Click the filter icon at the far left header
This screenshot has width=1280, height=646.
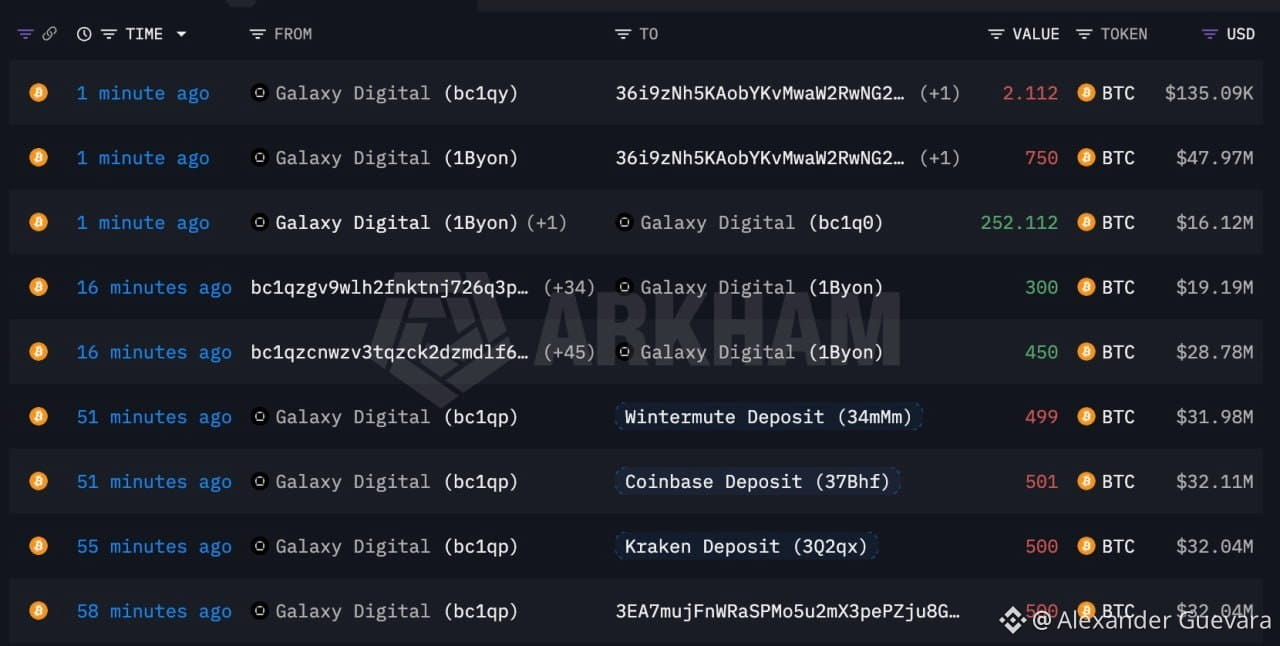coord(26,34)
